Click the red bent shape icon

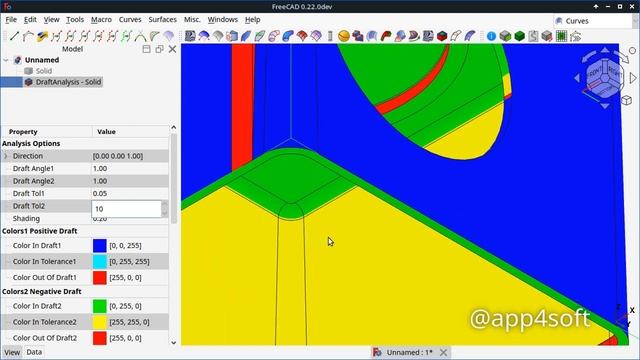pyautogui.click(x=386, y=36)
